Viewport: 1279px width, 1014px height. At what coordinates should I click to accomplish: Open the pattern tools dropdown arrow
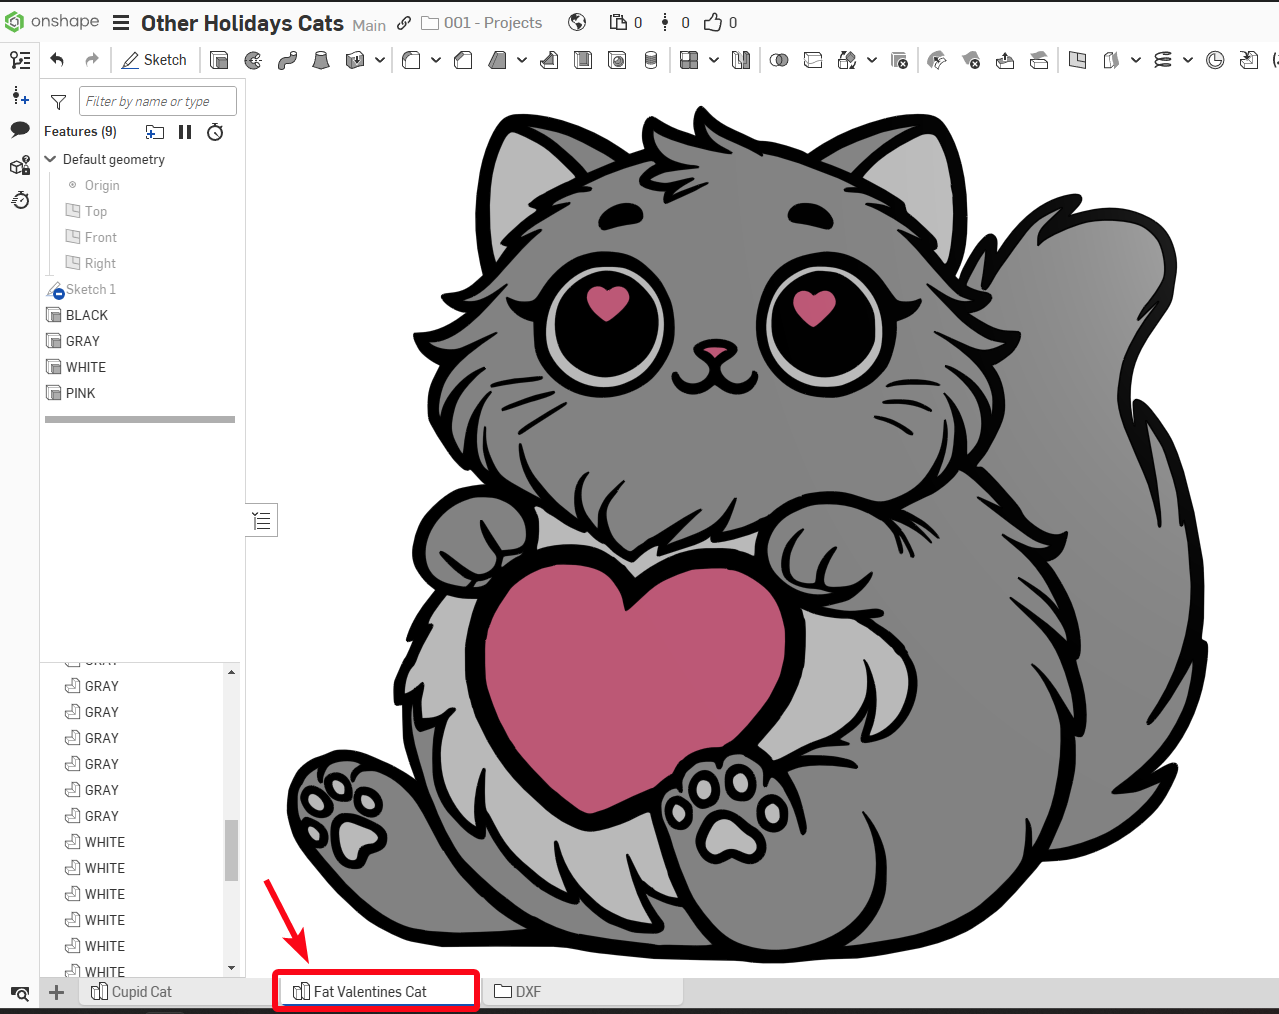tap(714, 60)
